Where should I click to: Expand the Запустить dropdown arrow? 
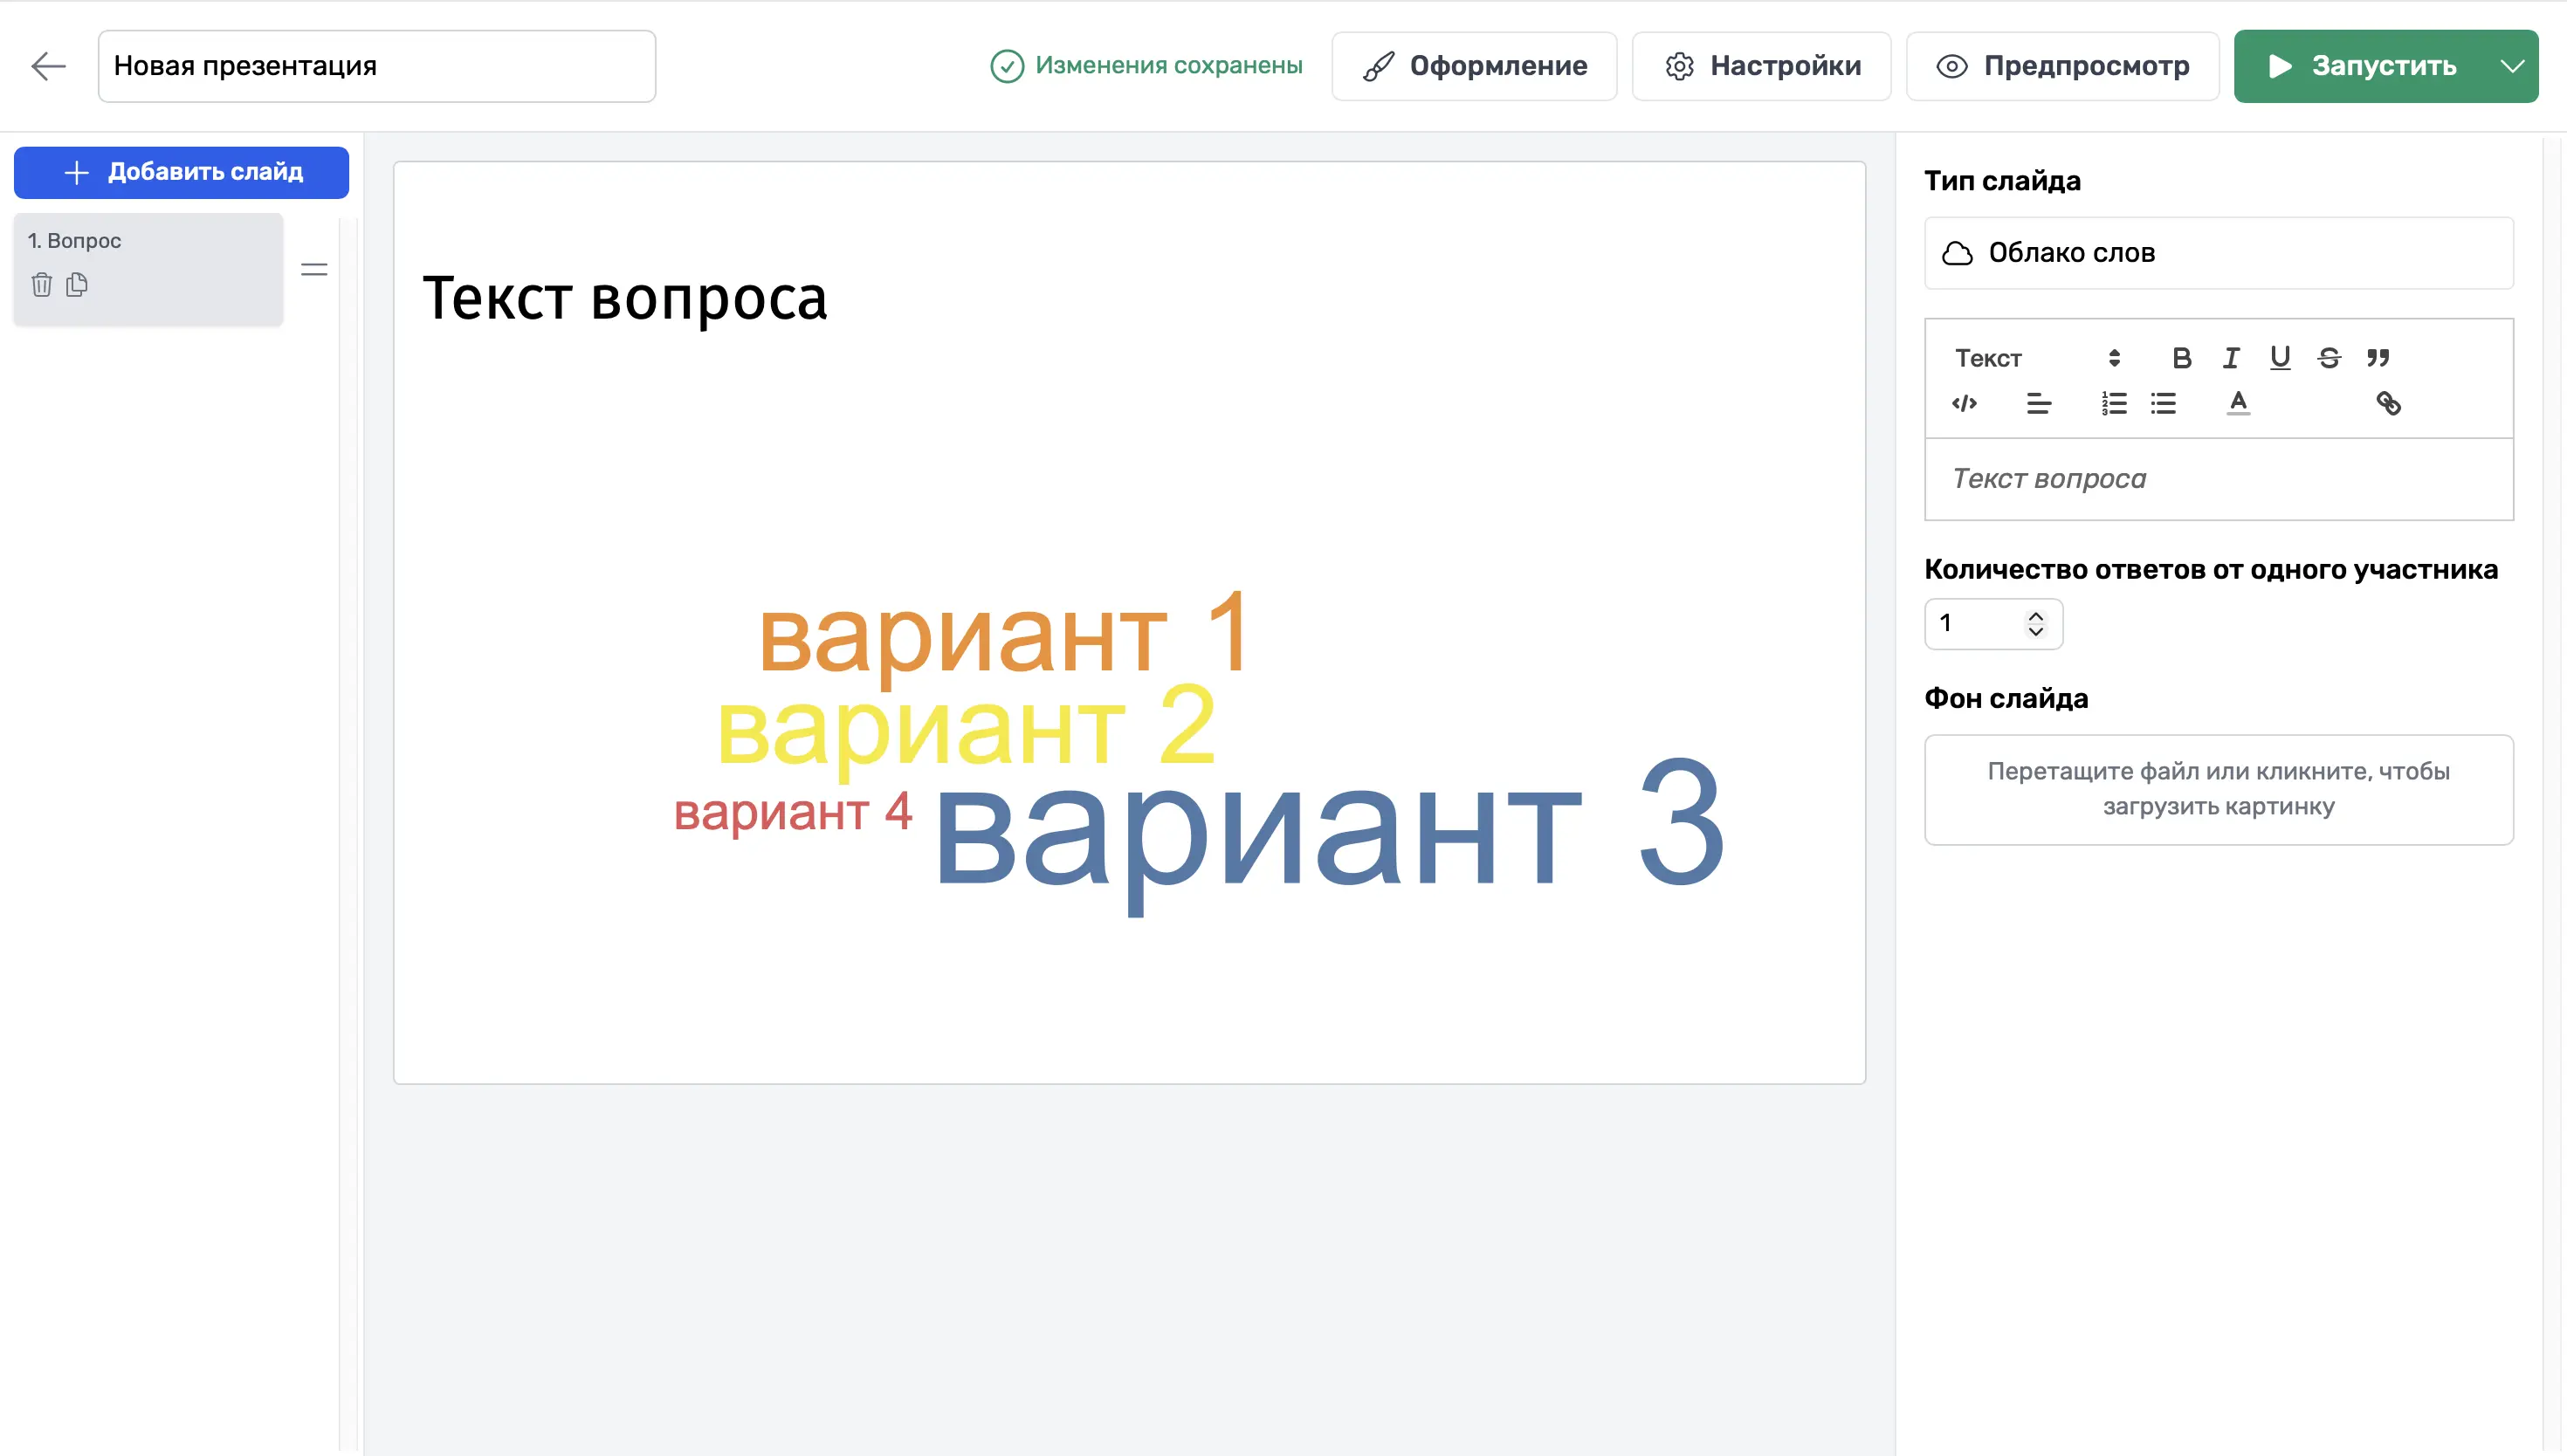point(2513,66)
